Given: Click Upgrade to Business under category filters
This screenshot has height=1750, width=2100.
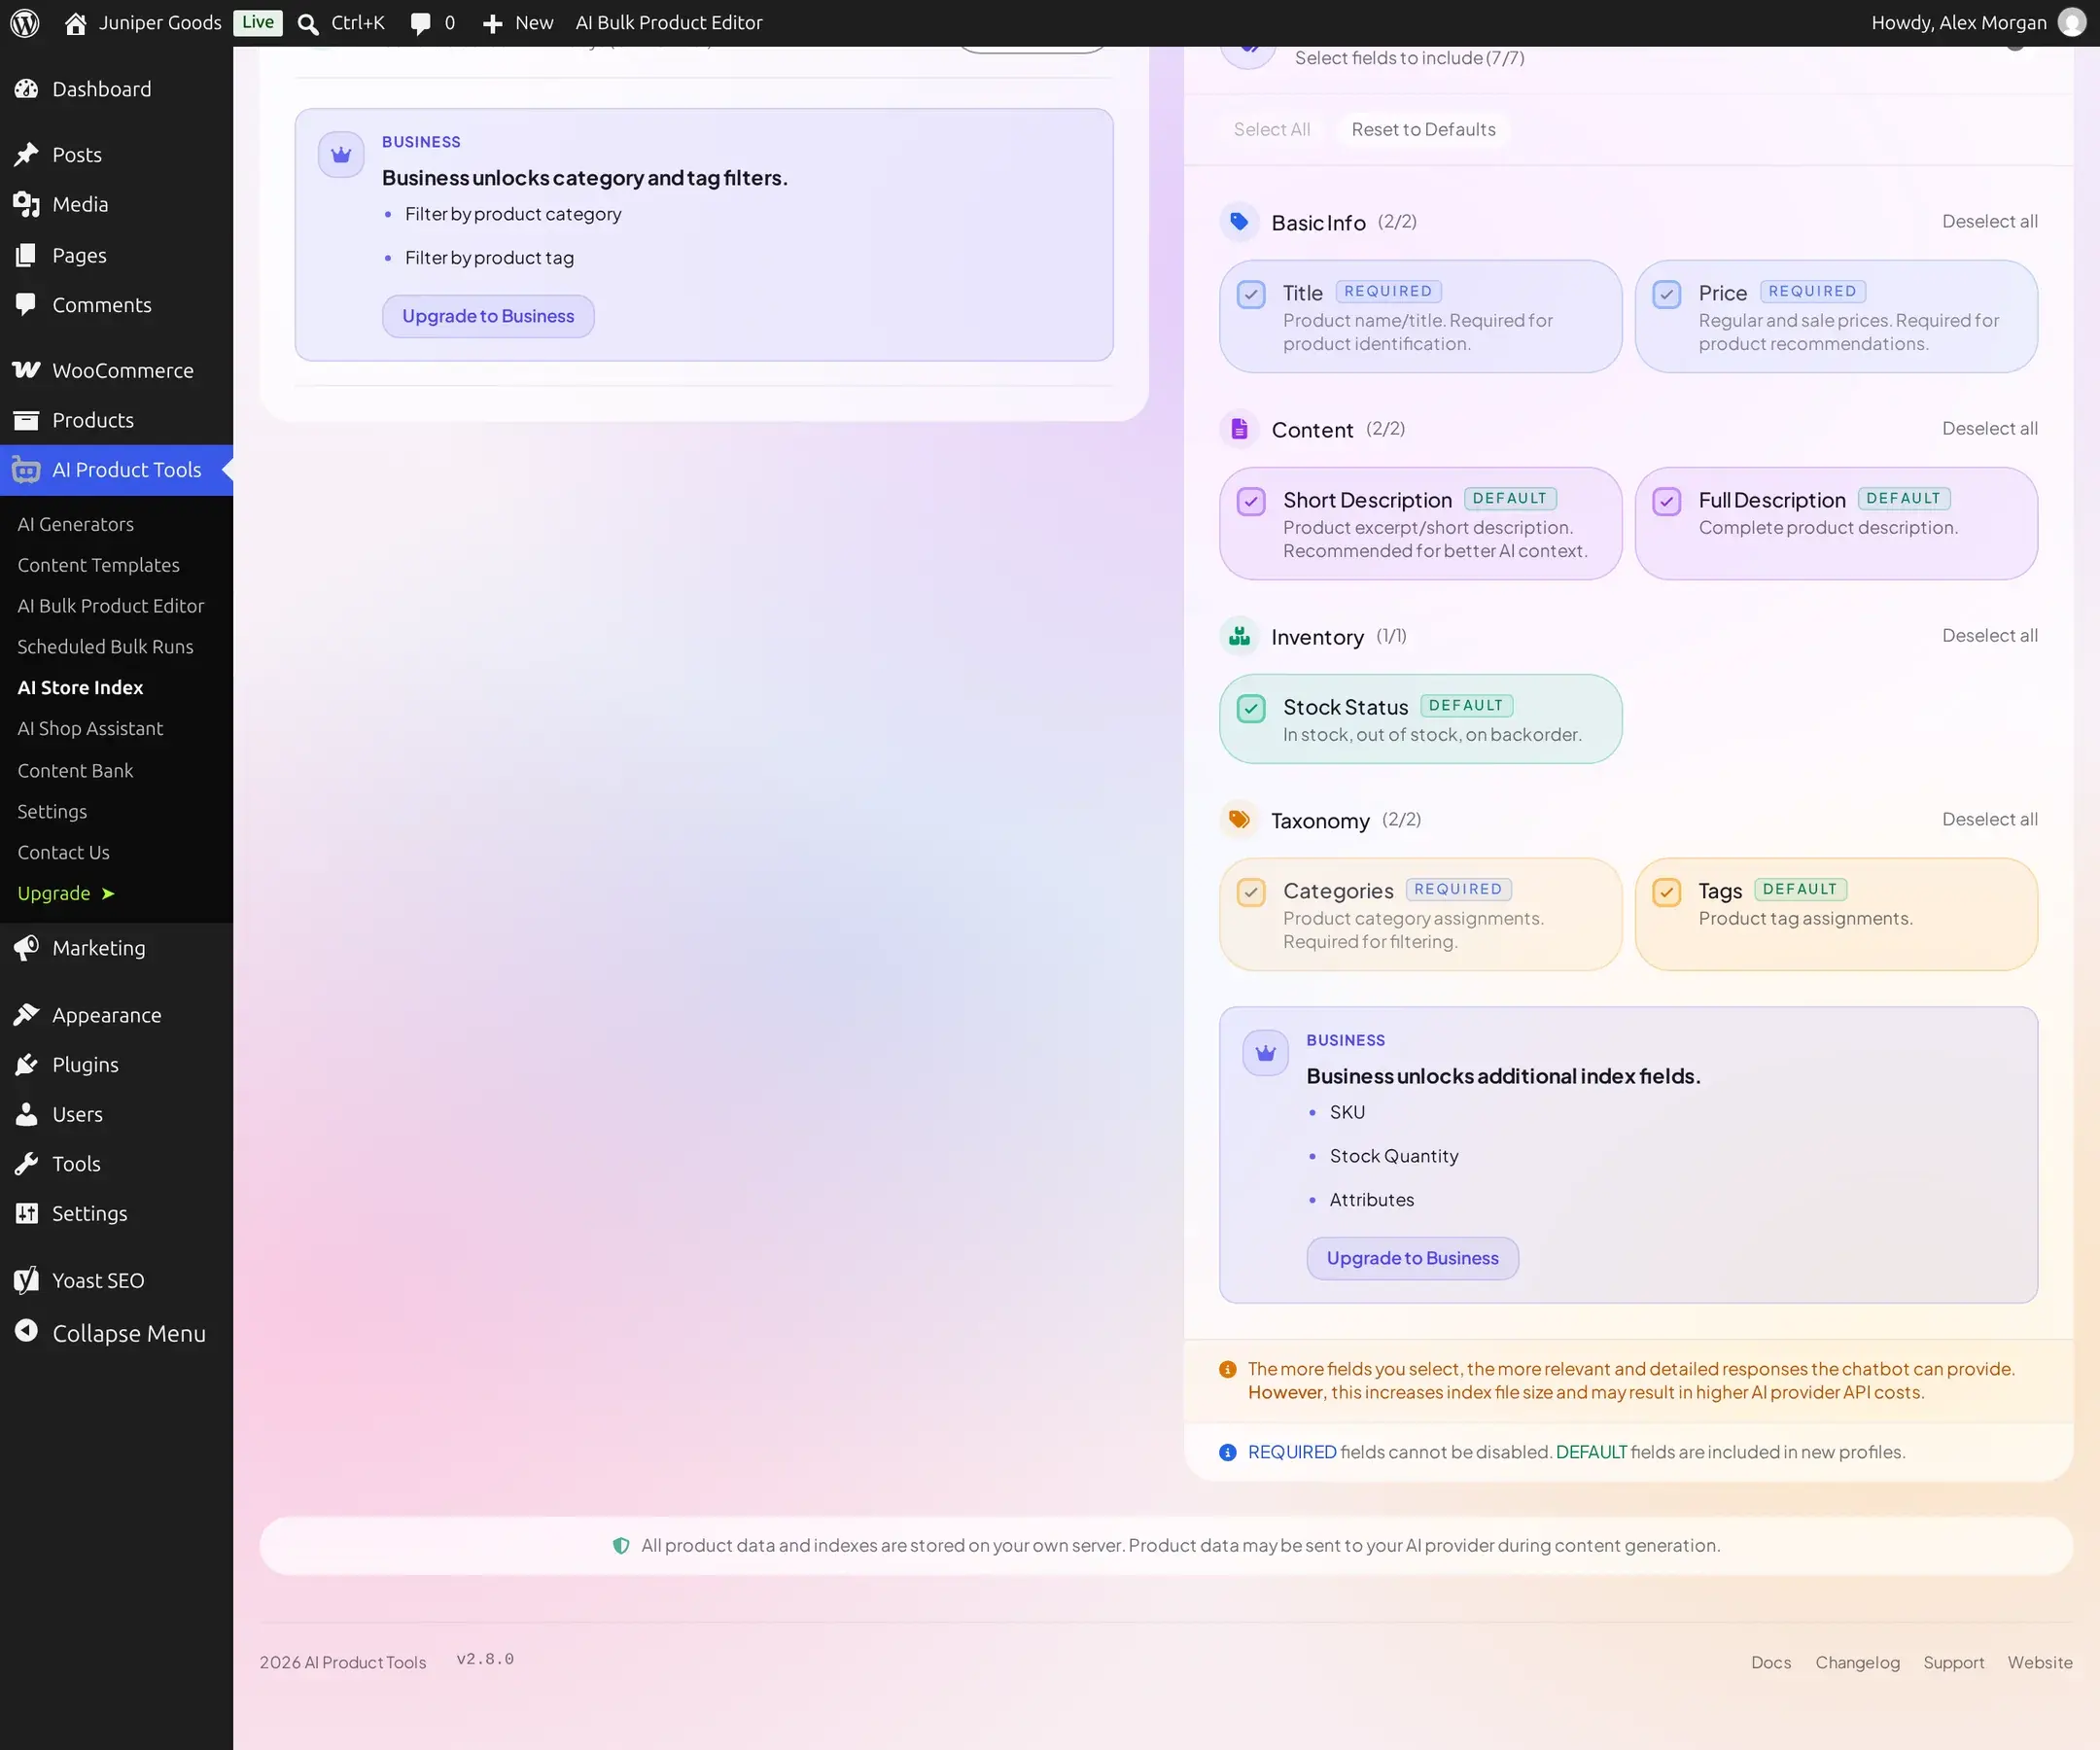Looking at the screenshot, I should [x=488, y=316].
